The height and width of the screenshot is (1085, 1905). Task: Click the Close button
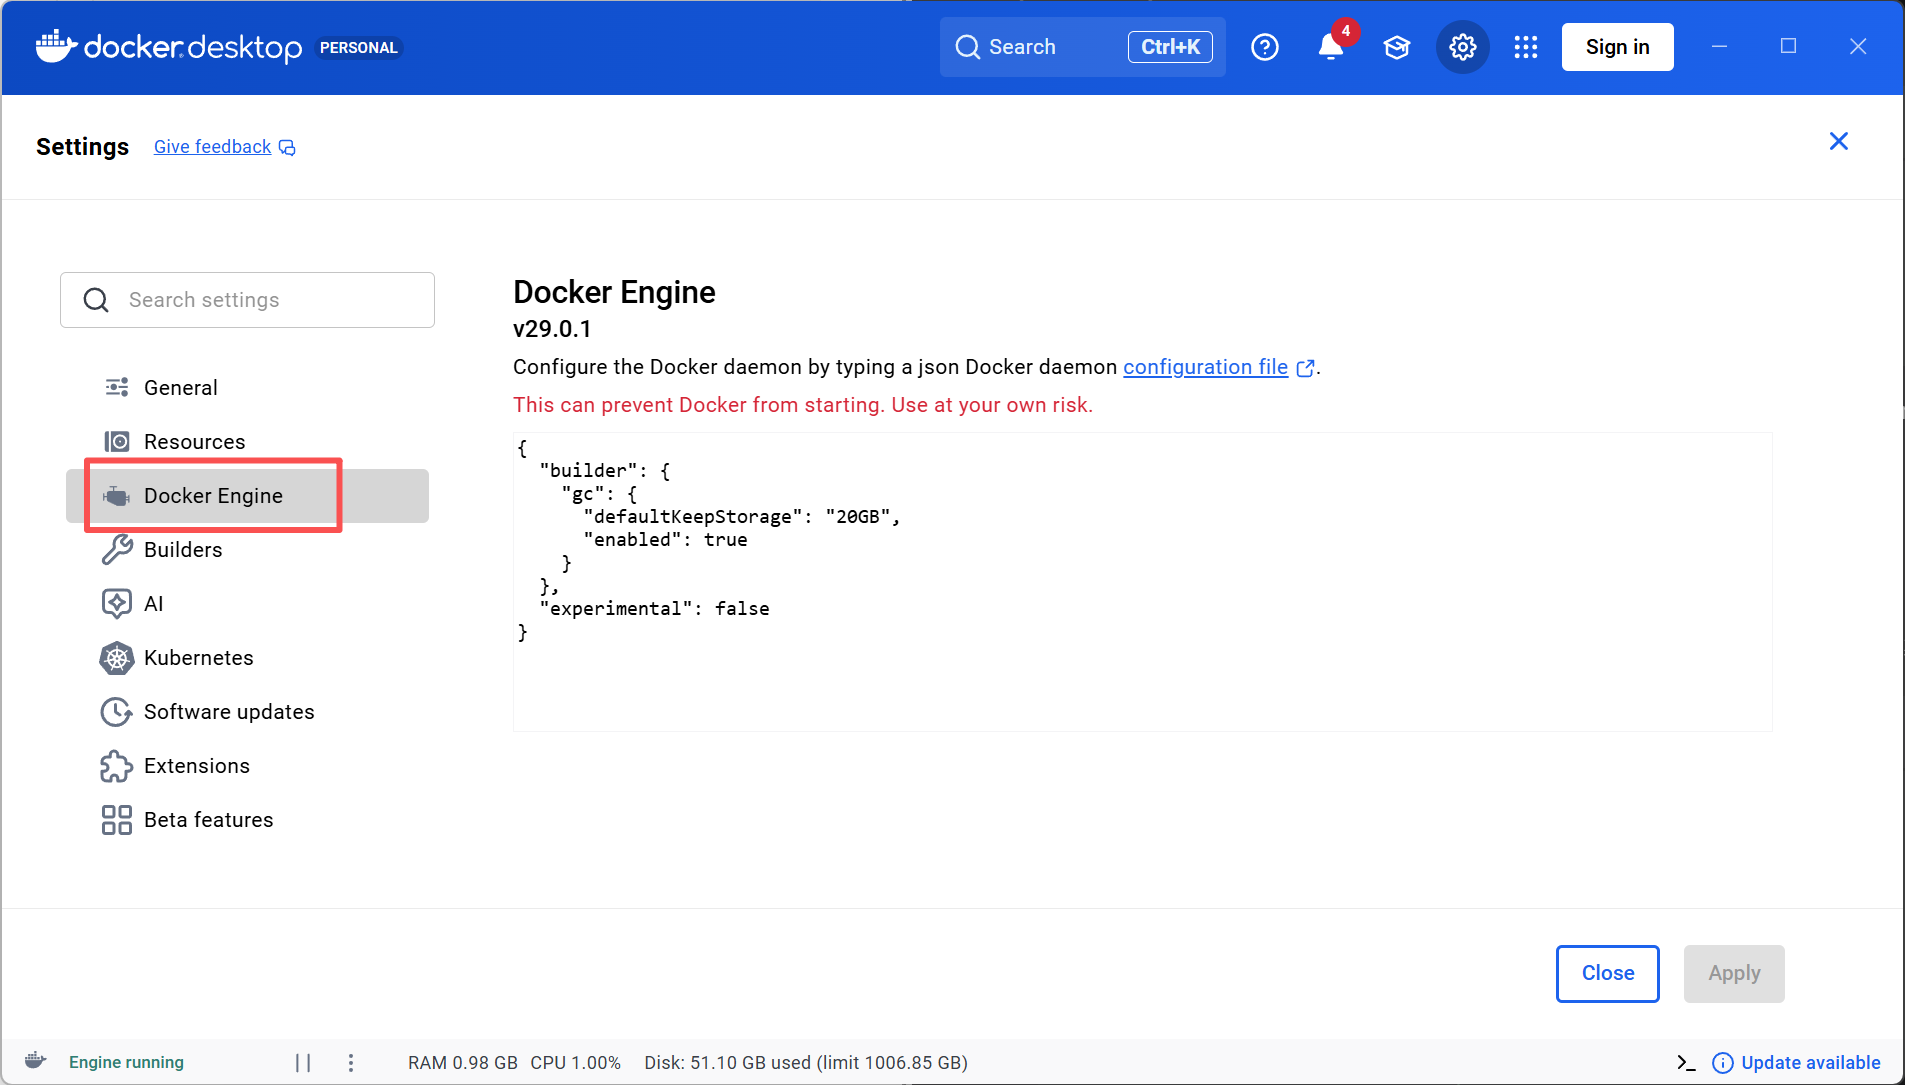(x=1607, y=973)
